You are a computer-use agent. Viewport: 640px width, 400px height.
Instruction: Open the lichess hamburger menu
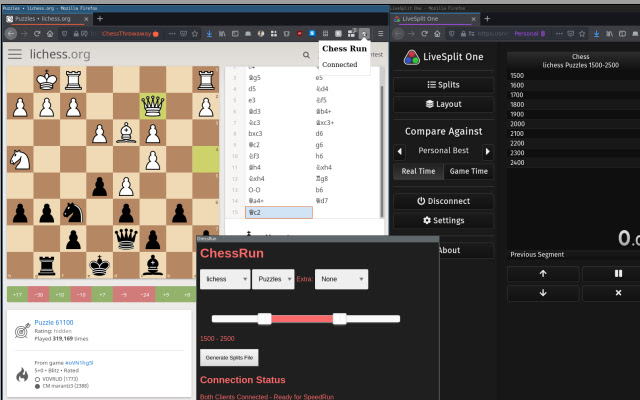[15, 54]
